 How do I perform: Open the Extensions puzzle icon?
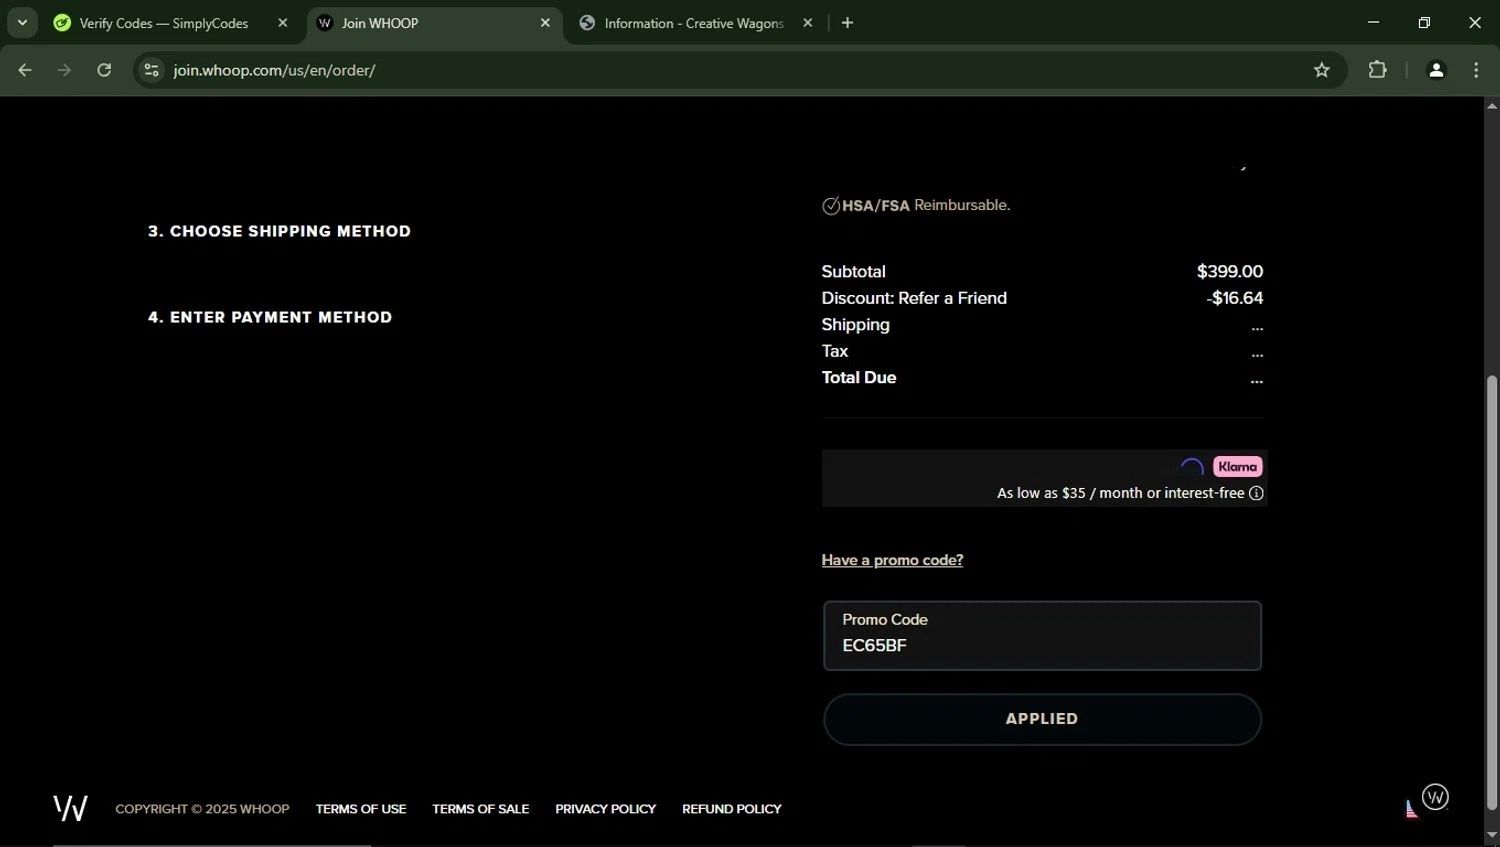pyautogui.click(x=1378, y=70)
